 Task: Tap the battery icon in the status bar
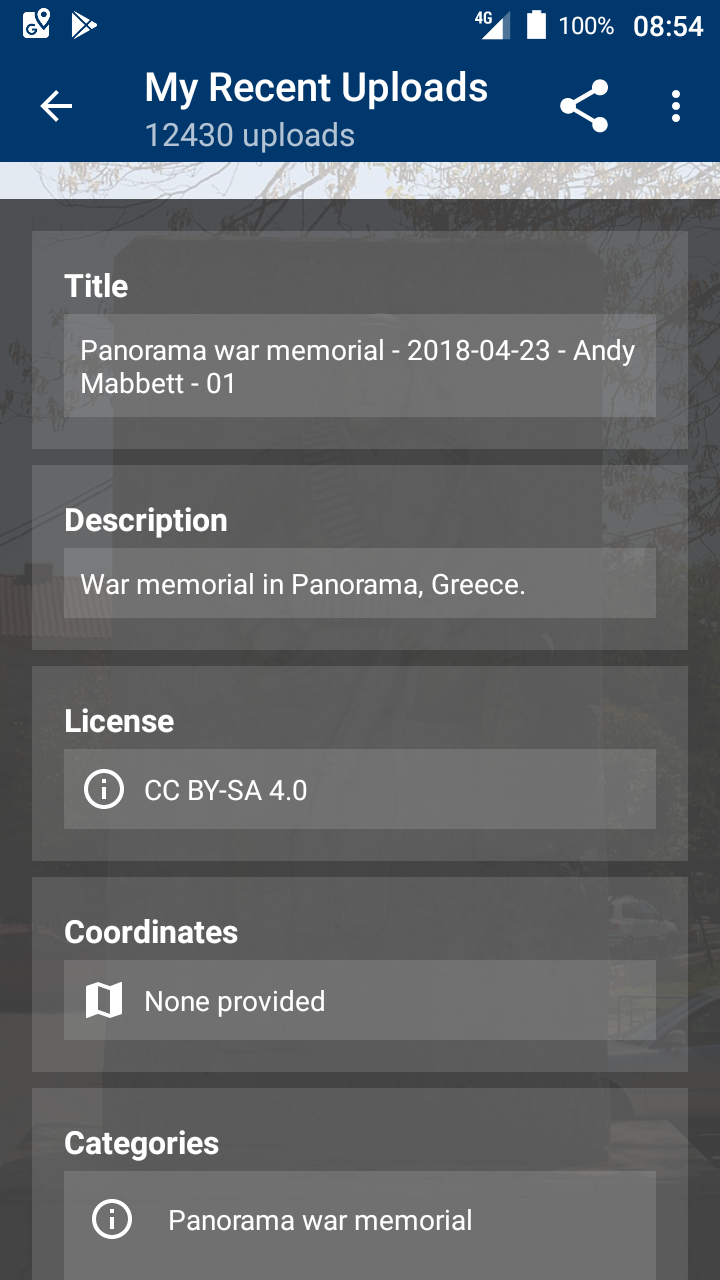tap(536, 25)
